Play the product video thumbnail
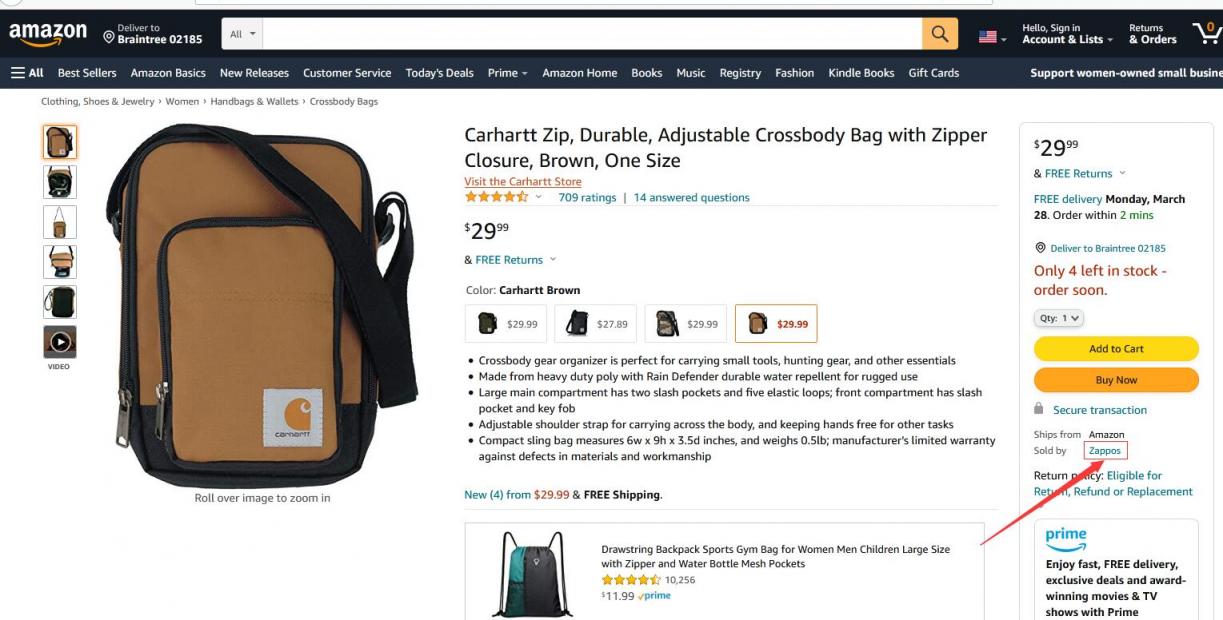1223x620 pixels. (60, 342)
